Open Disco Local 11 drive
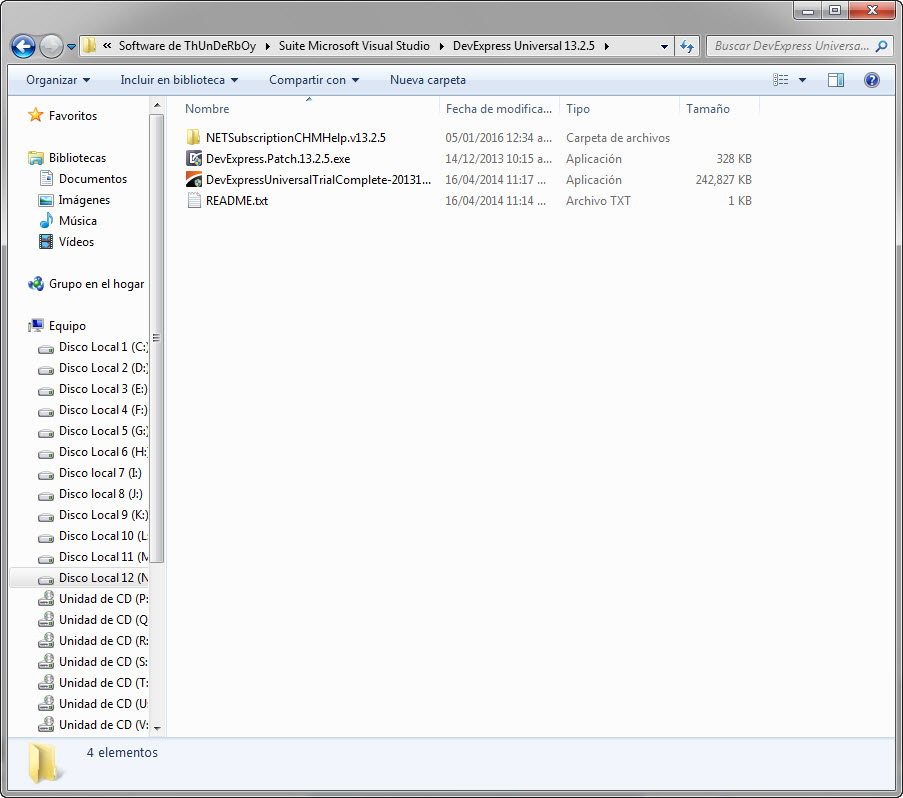The image size is (903, 798). [103, 557]
